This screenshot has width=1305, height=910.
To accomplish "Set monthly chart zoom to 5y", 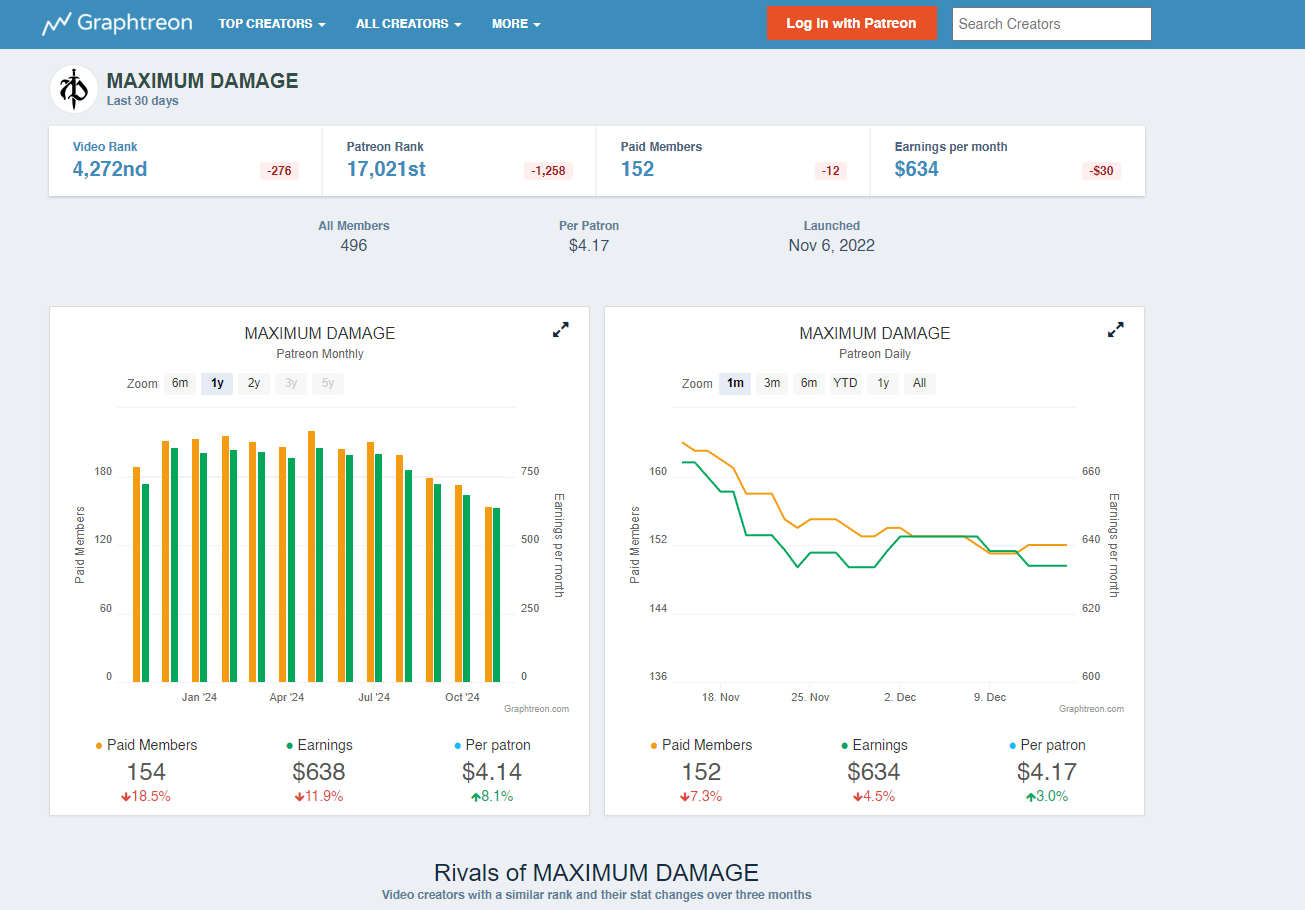I will [328, 383].
